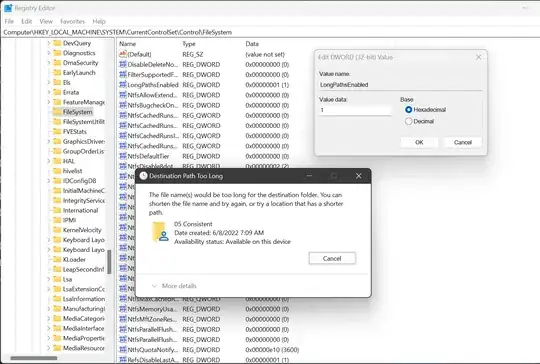
Task: Click Cancel in Destination Path Too Long dialog
Action: coord(332,258)
